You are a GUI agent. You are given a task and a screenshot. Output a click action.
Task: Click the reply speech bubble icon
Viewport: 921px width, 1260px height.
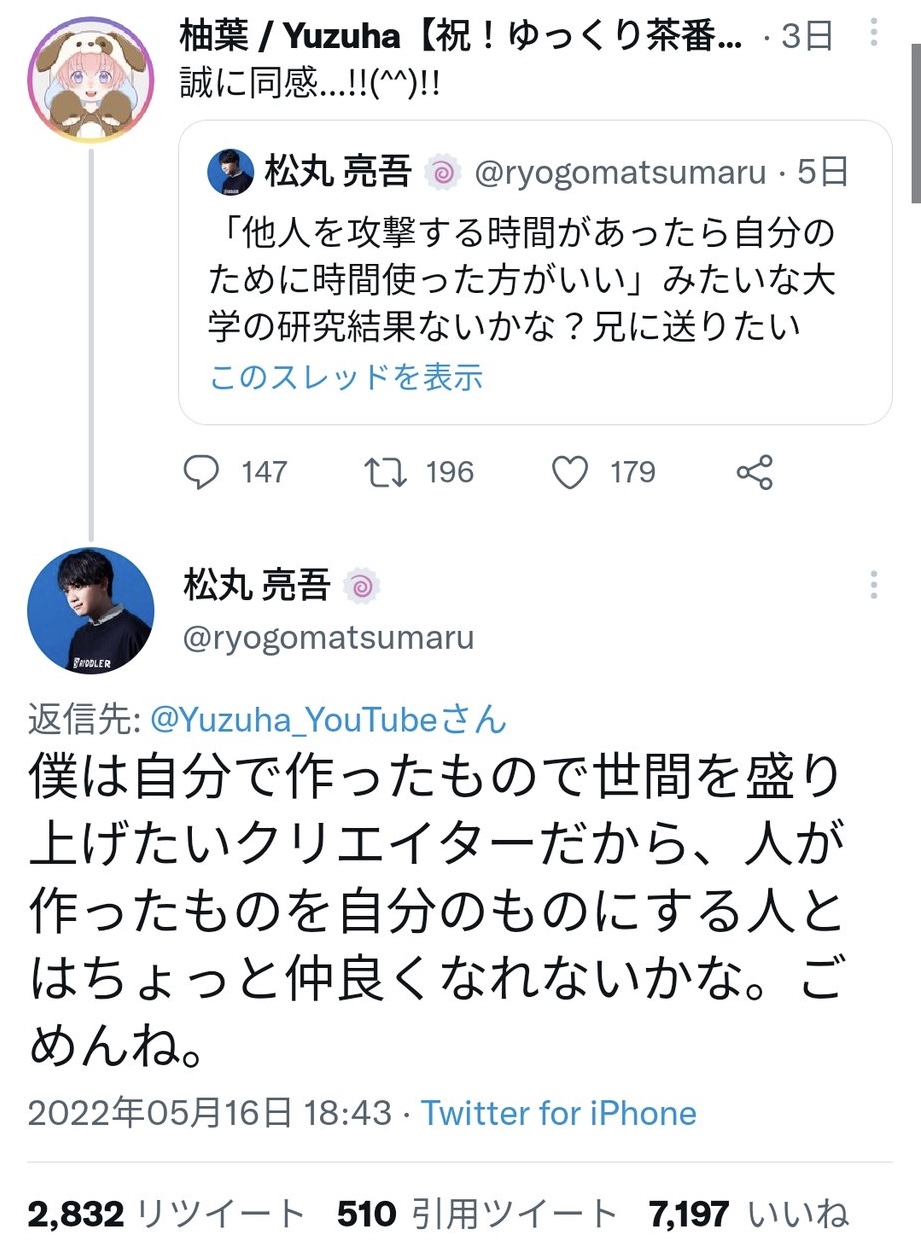(202, 472)
